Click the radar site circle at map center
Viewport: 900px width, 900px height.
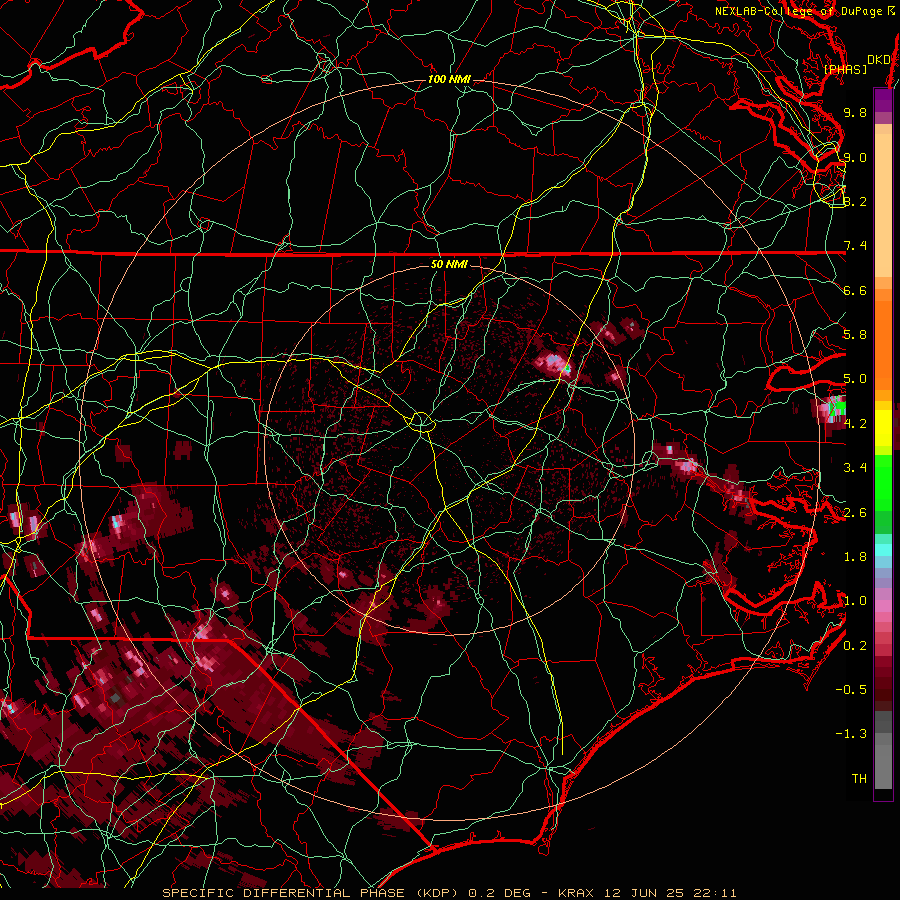coord(421,422)
